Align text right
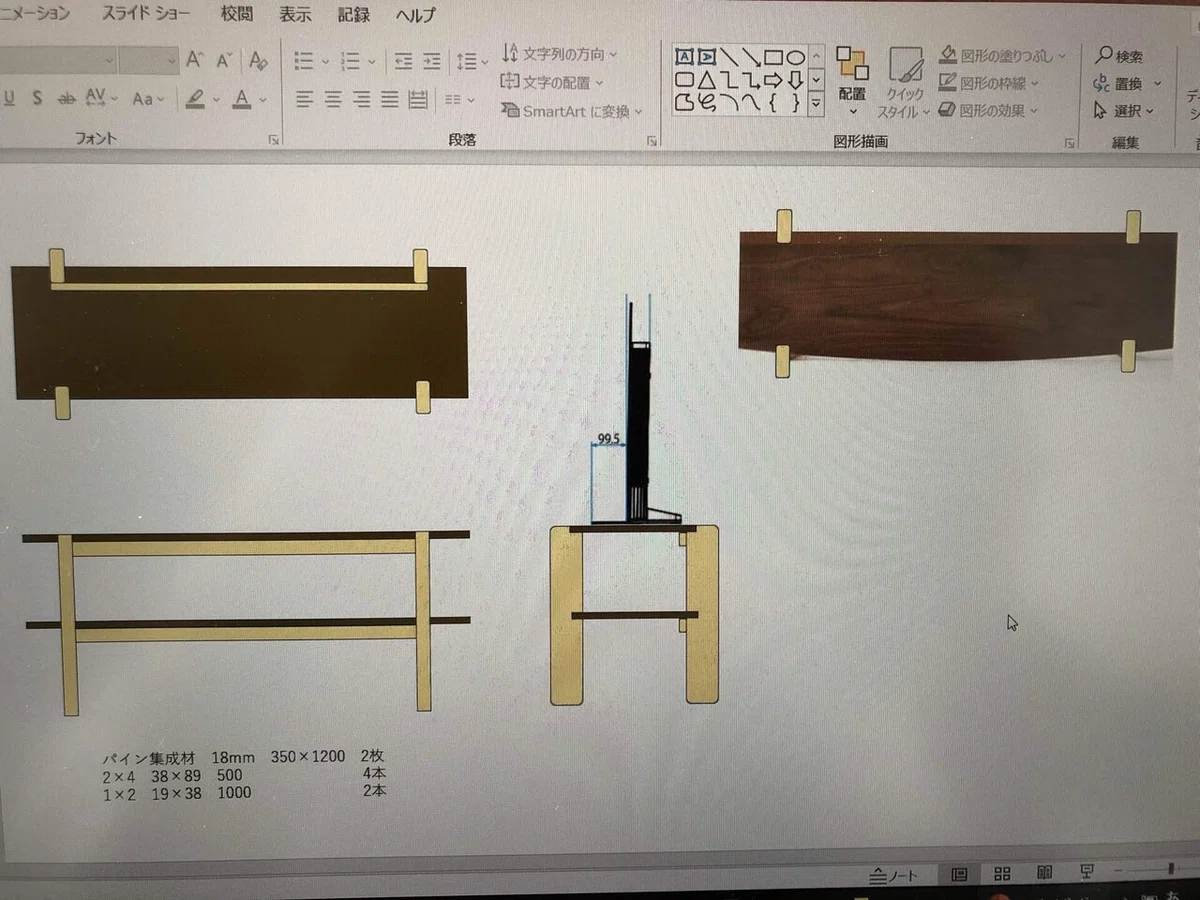This screenshot has width=1200, height=900. point(361,99)
